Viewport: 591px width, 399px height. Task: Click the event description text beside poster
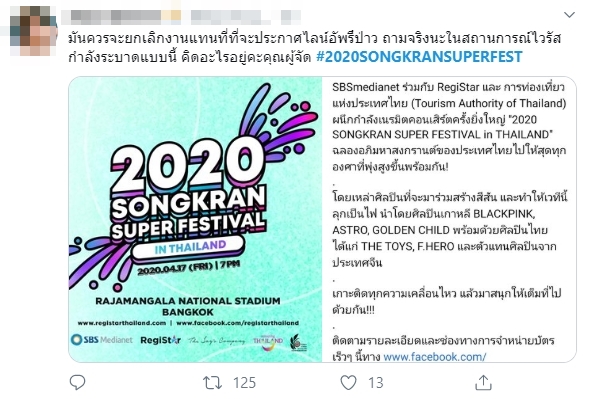(x=449, y=220)
